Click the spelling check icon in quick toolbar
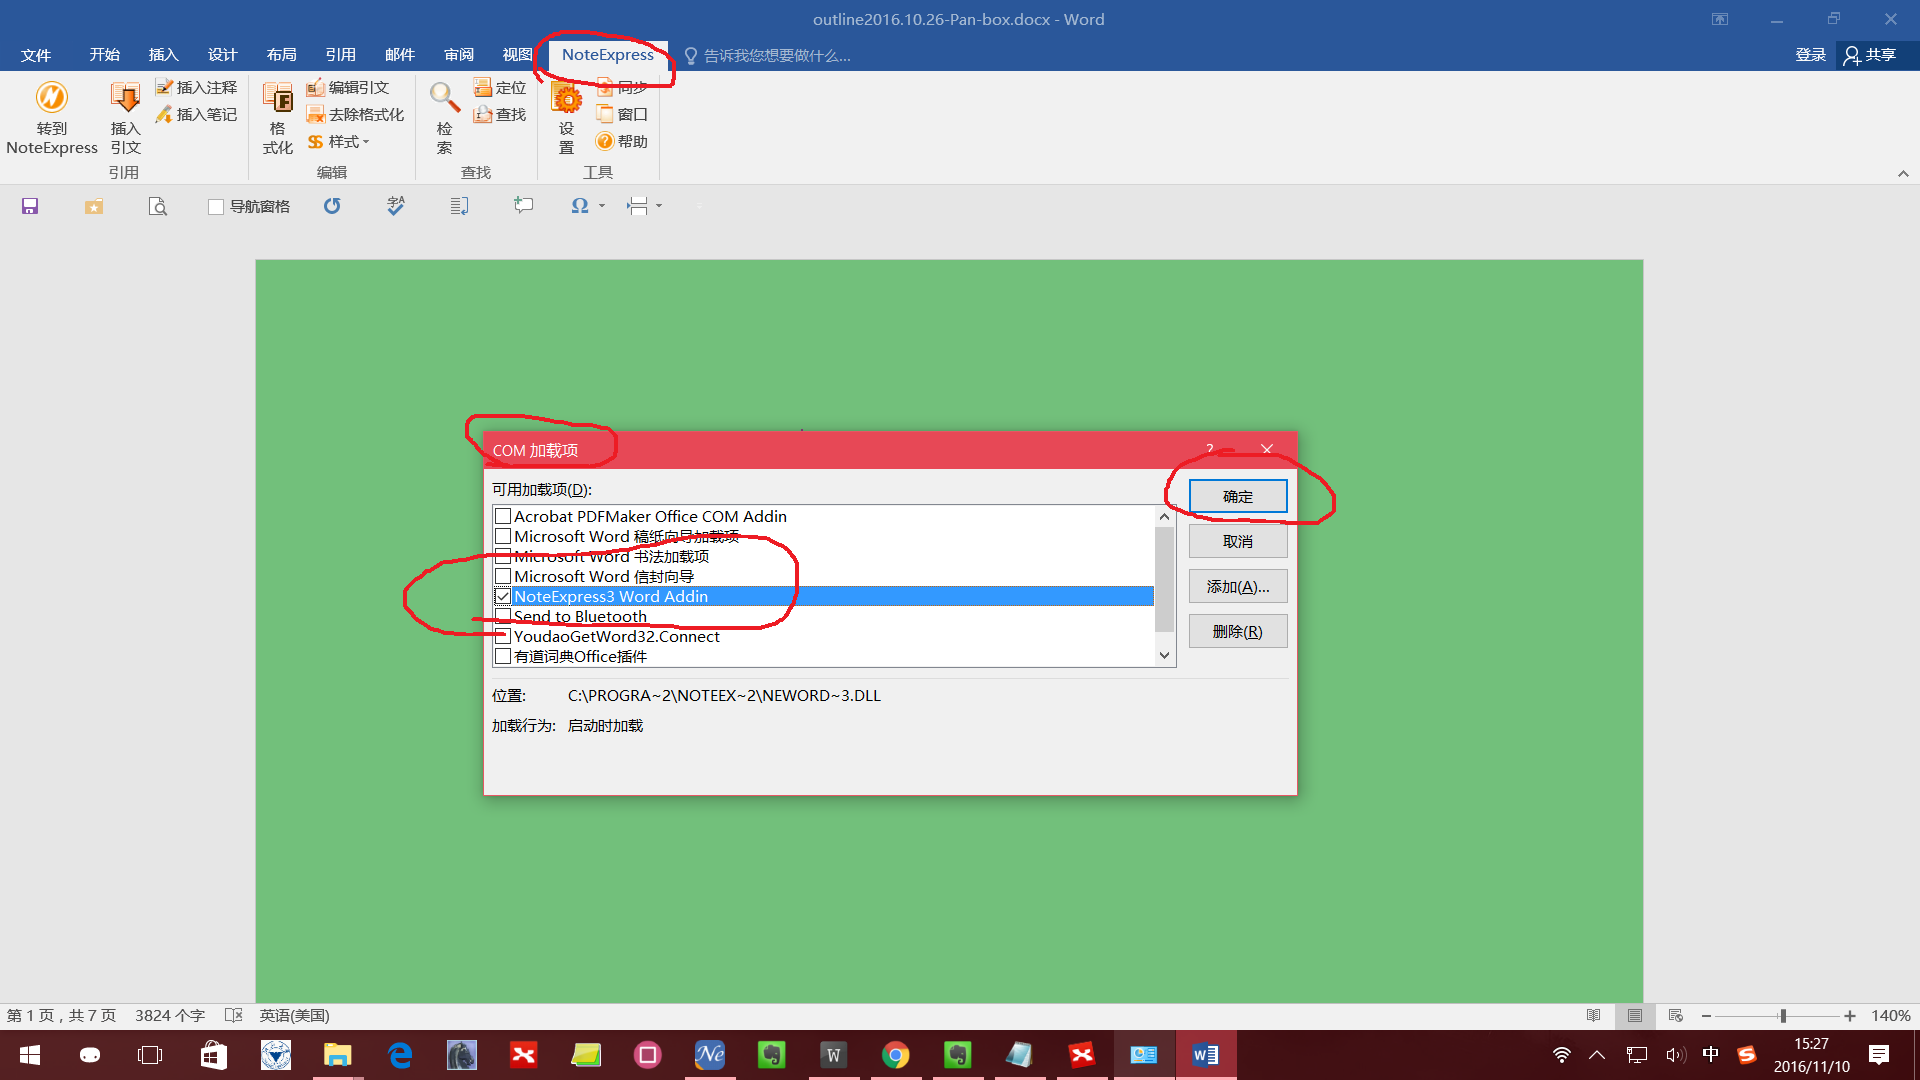Viewport: 1920px width, 1080px height. [x=396, y=206]
